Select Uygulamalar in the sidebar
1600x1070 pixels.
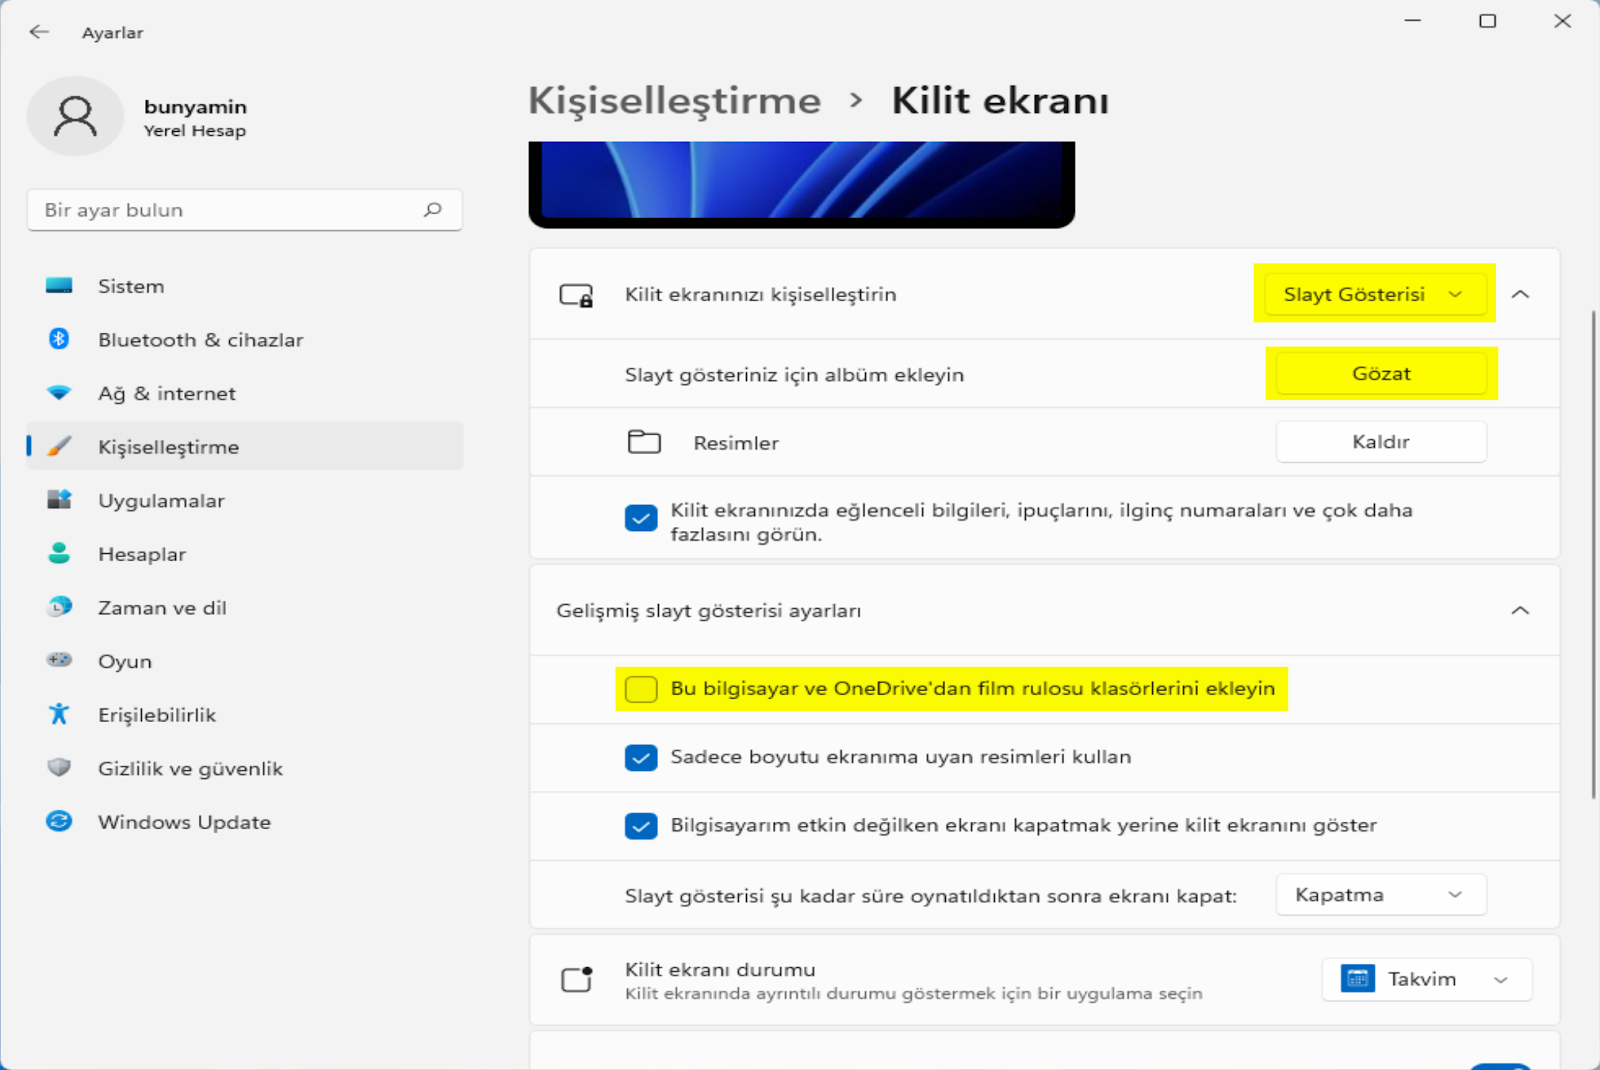click(244, 500)
